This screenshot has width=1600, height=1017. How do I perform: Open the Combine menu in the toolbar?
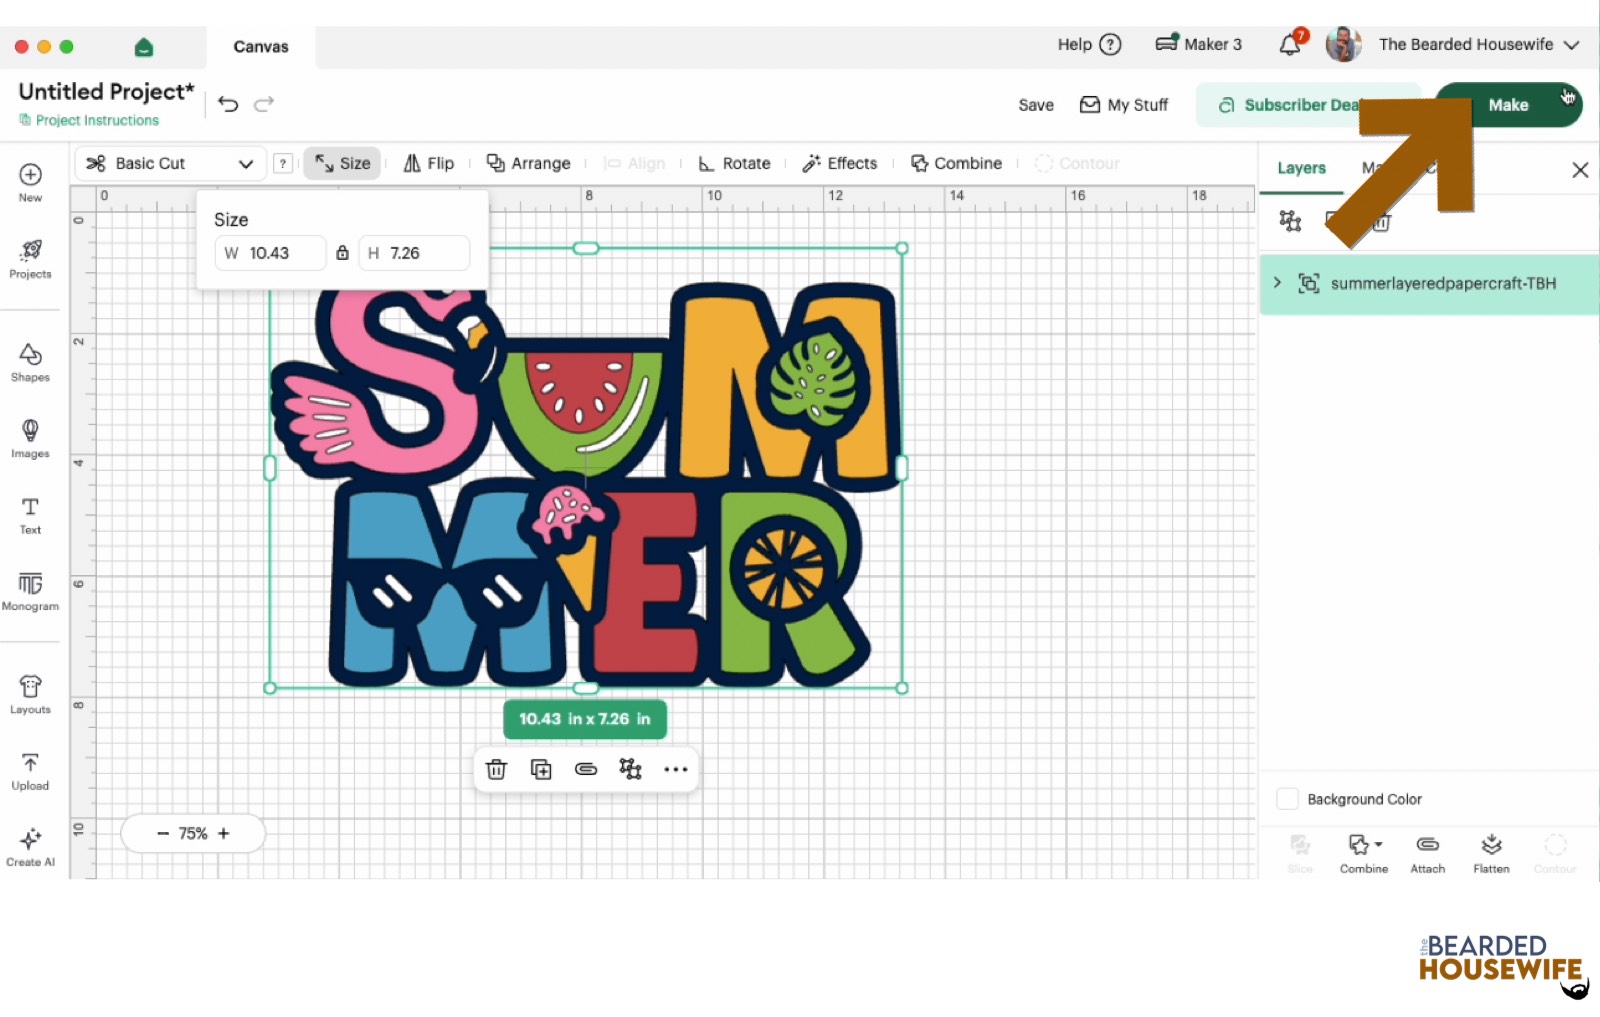pos(956,163)
